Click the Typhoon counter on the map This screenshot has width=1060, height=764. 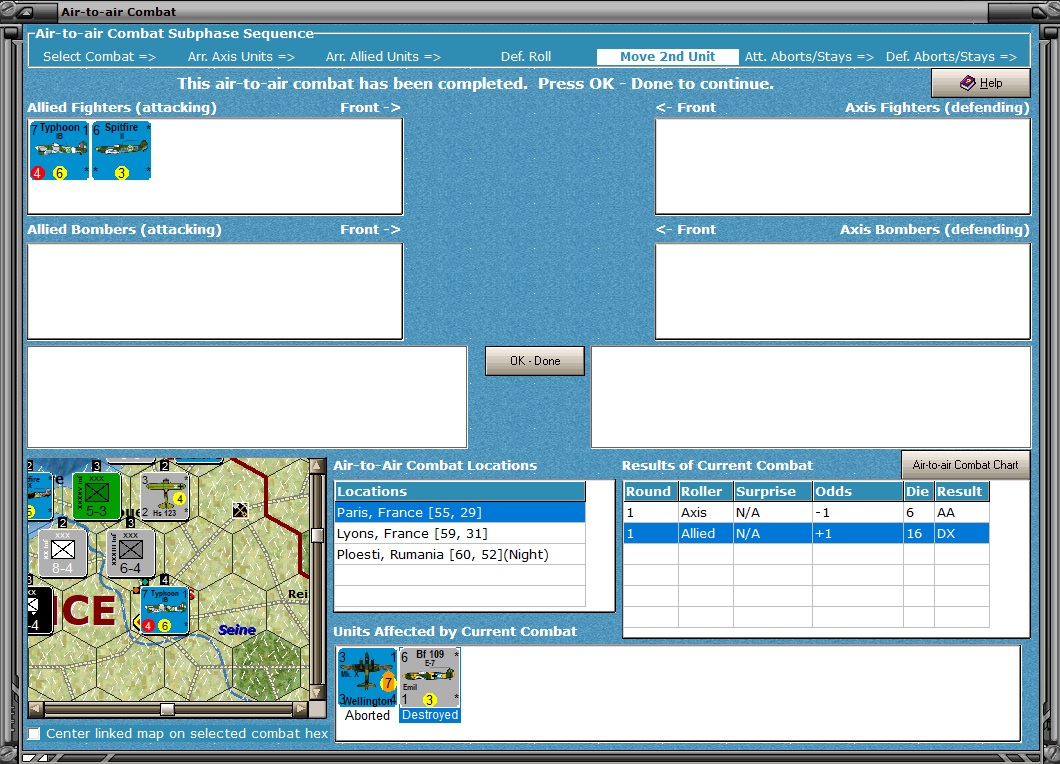164,610
